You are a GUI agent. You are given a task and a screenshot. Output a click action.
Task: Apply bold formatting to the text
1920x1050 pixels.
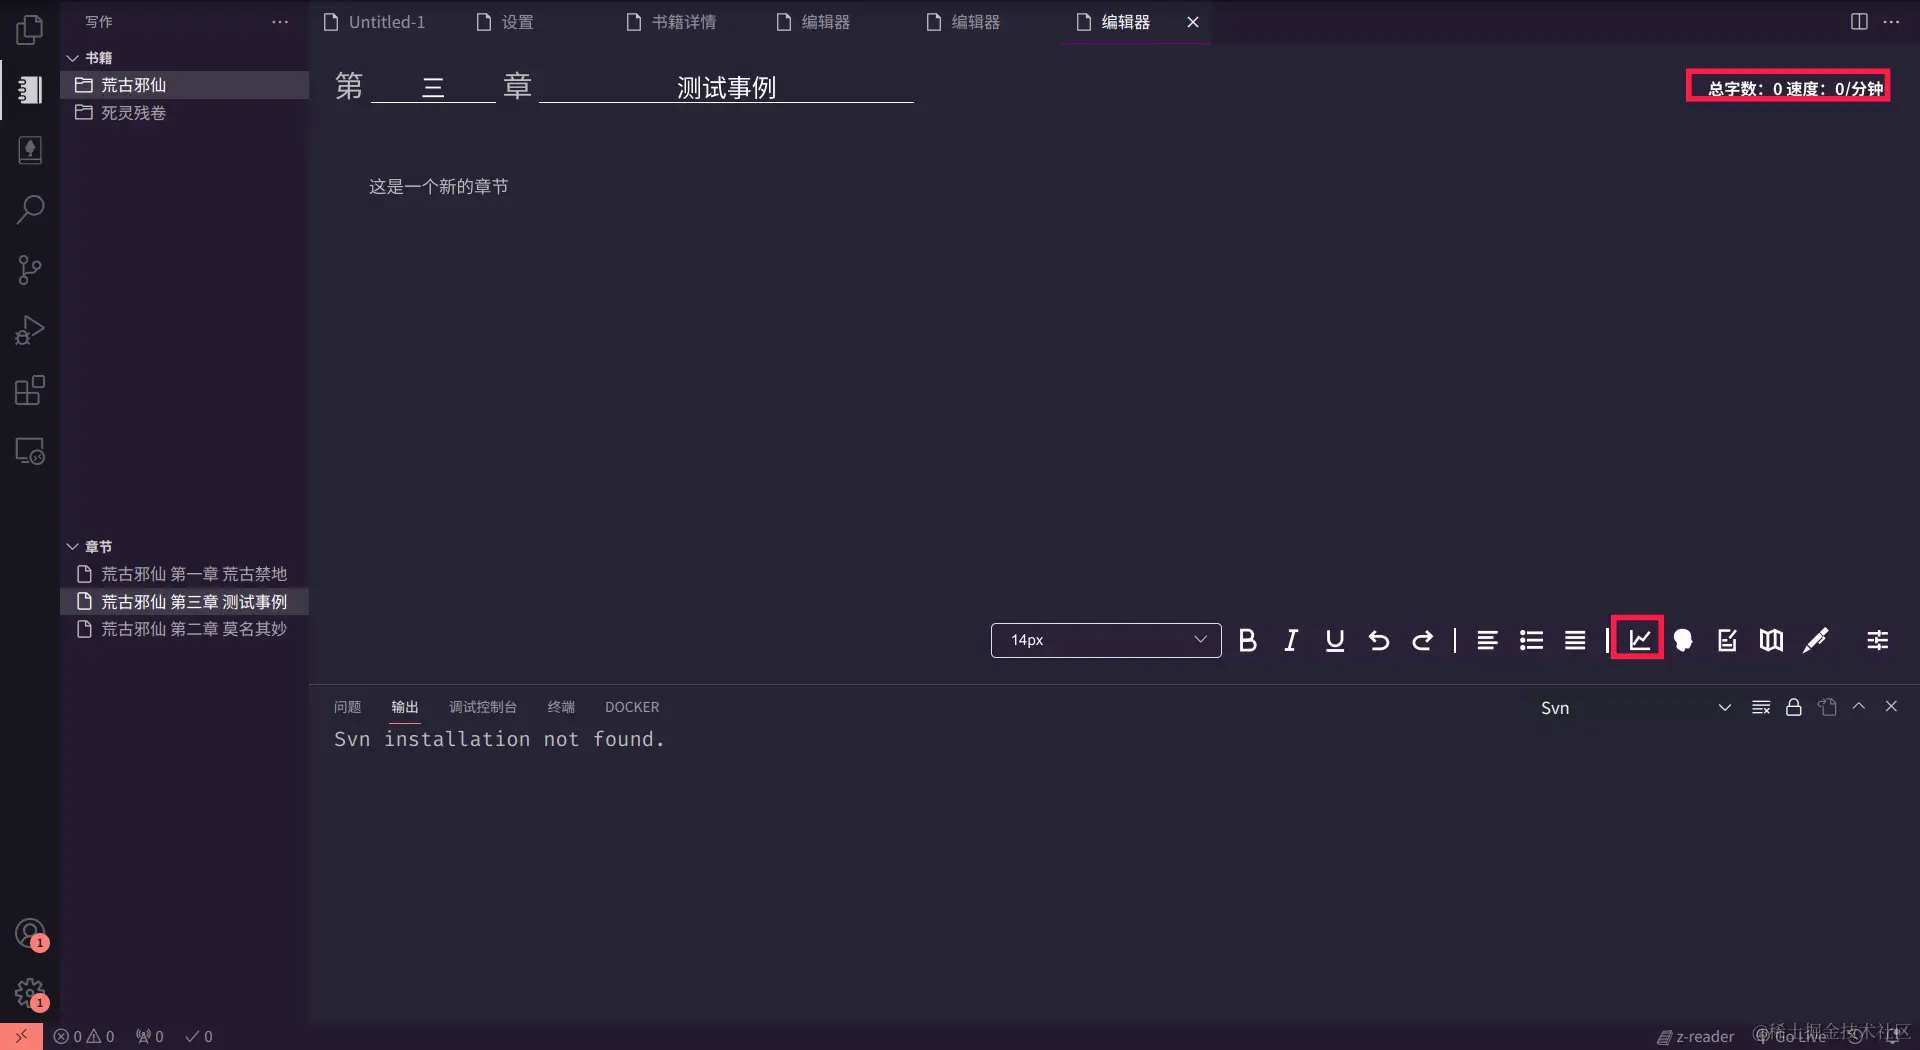pos(1247,640)
